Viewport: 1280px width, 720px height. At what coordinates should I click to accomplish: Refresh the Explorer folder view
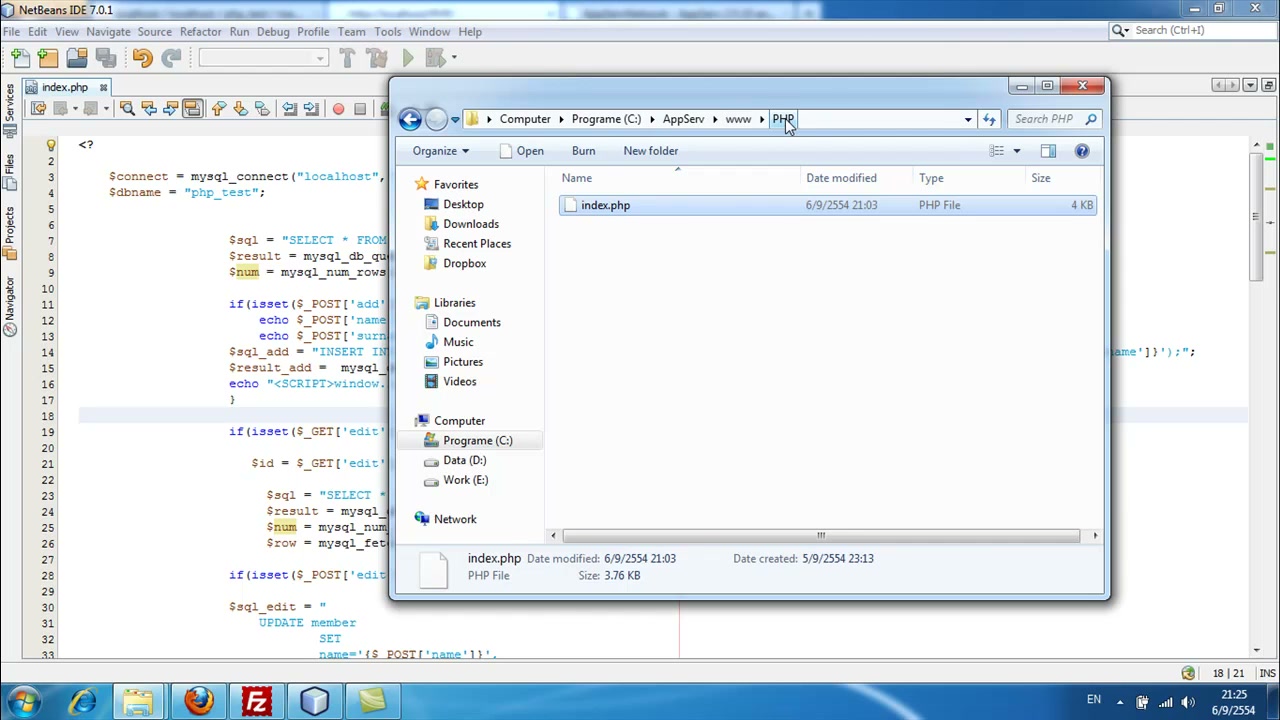coord(989,119)
